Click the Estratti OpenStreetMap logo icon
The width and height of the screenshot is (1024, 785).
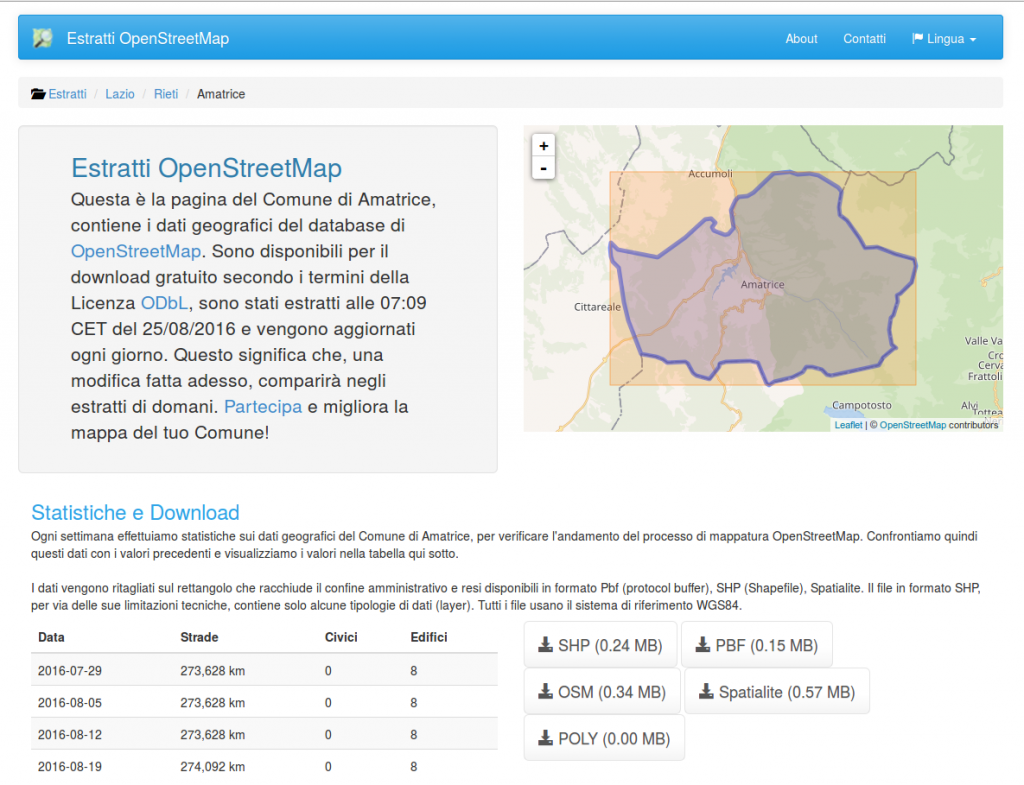click(x=41, y=37)
